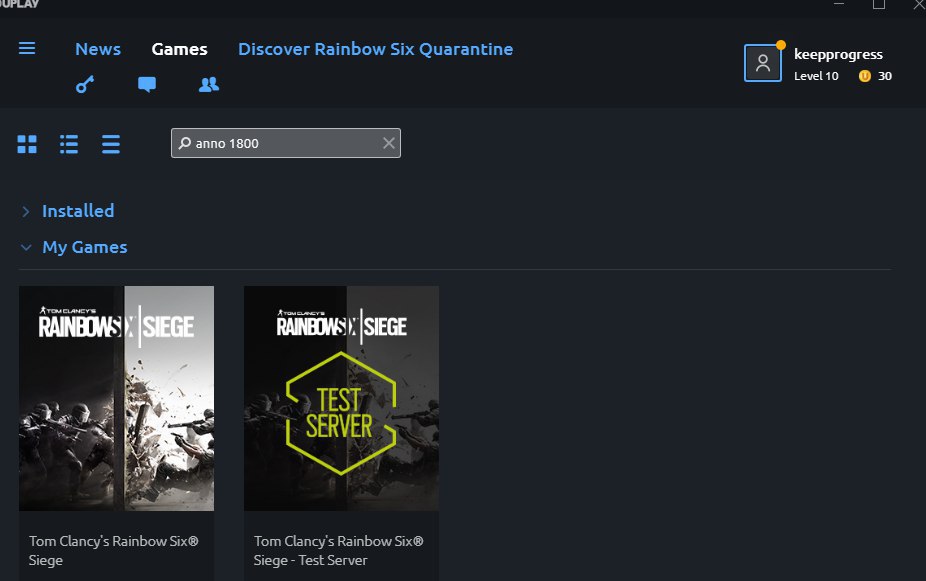Screen dimensions: 926x581
Task: Click the keepprogress username
Action: 838,54
